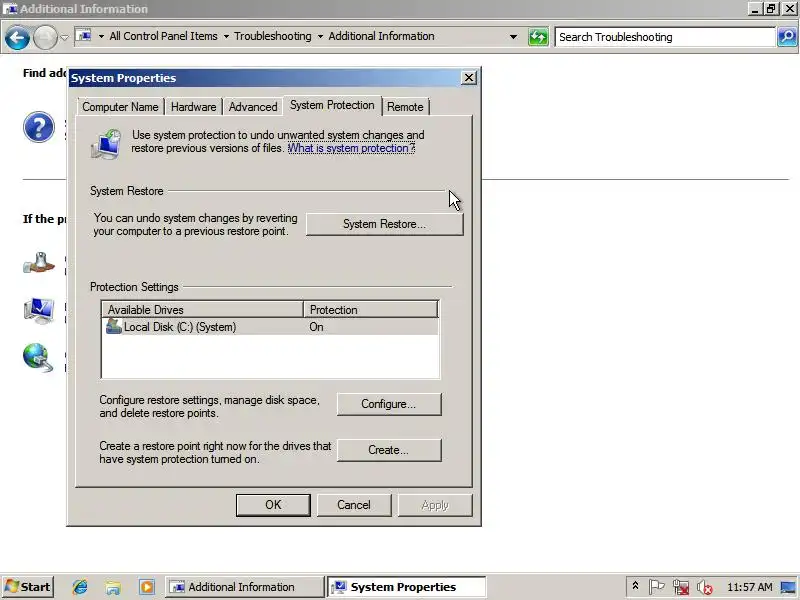Screen dimensions: 800x600
Task: Click the disabled Apply button
Action: click(x=435, y=505)
